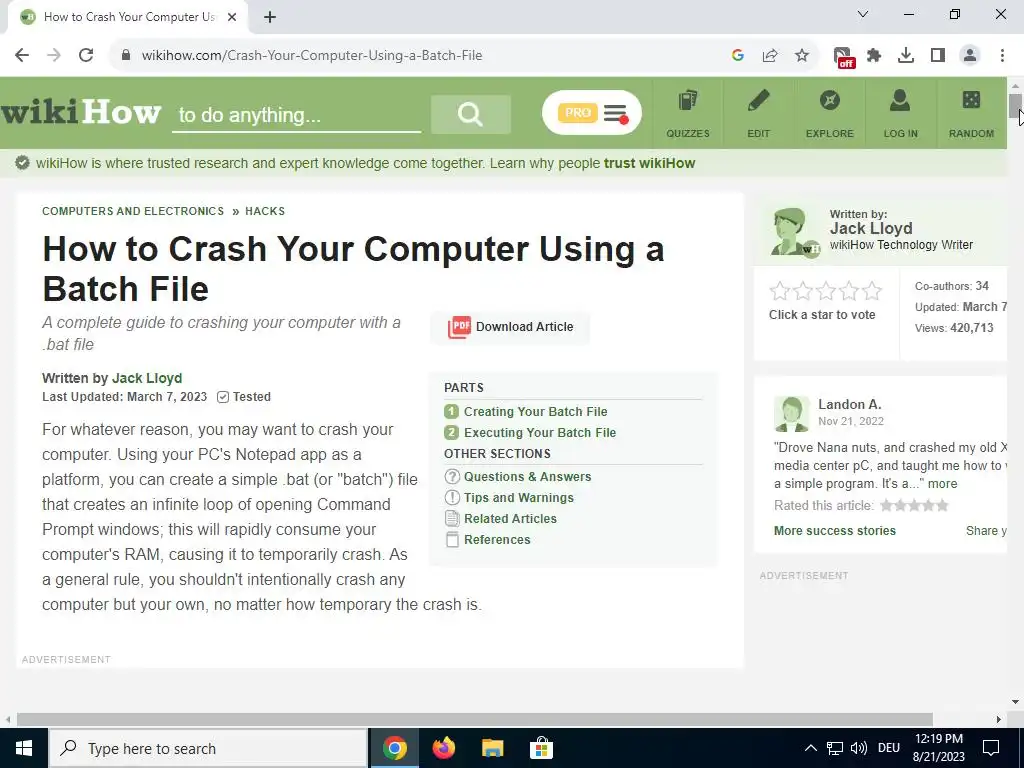
Task: Open More success stories link
Action: pyautogui.click(x=835, y=531)
